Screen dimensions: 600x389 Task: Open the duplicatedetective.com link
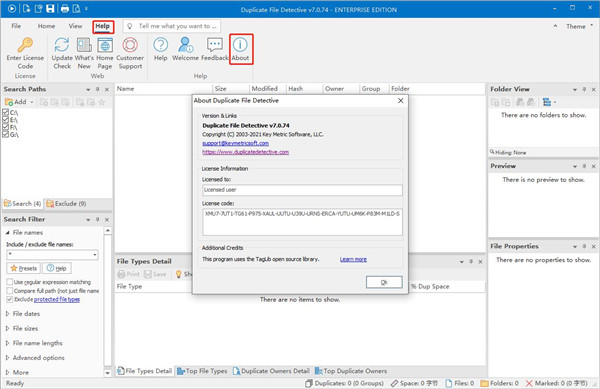point(245,152)
